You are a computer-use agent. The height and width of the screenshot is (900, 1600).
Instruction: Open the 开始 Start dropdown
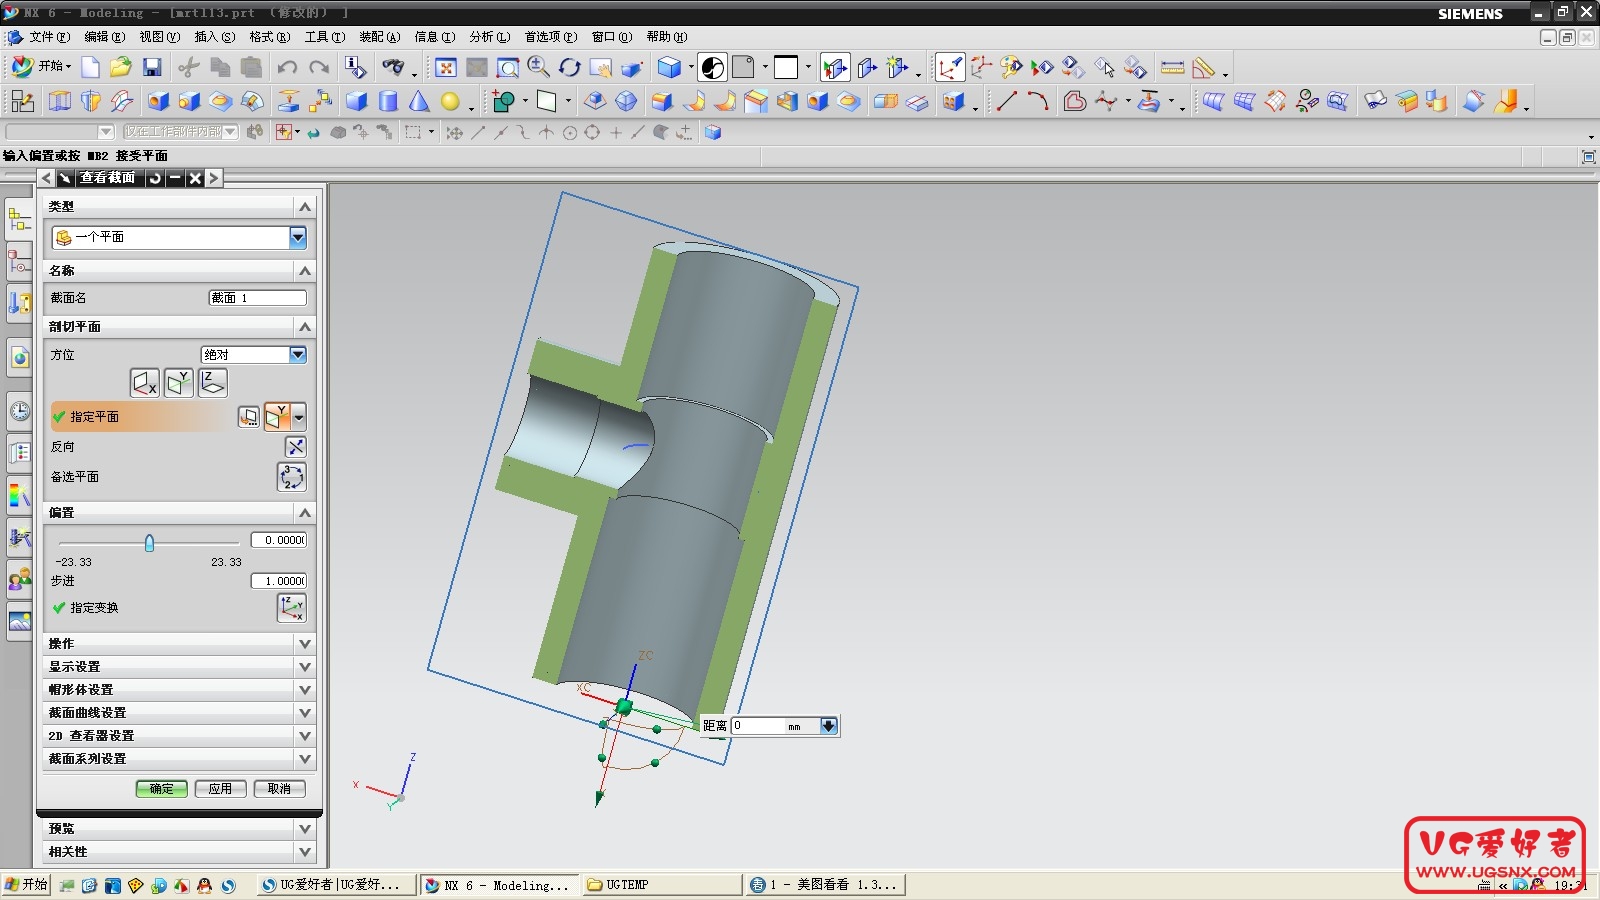(41, 67)
